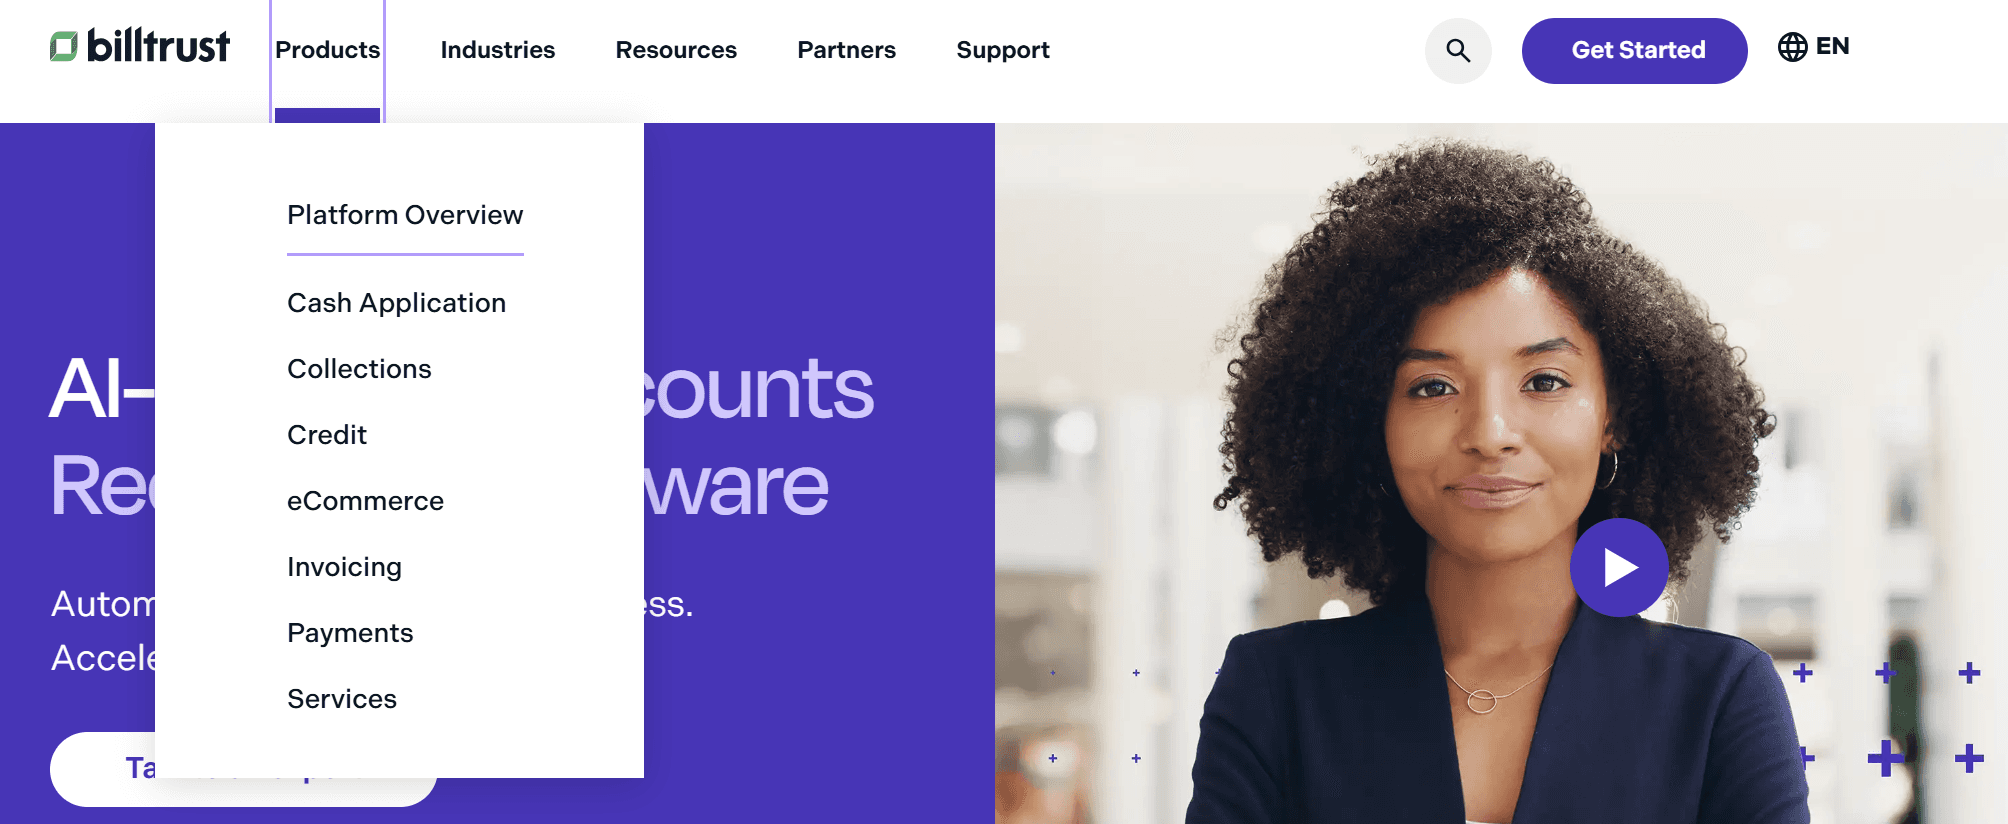2008x824 pixels.
Task: Expand the Industries menu
Action: (x=497, y=50)
